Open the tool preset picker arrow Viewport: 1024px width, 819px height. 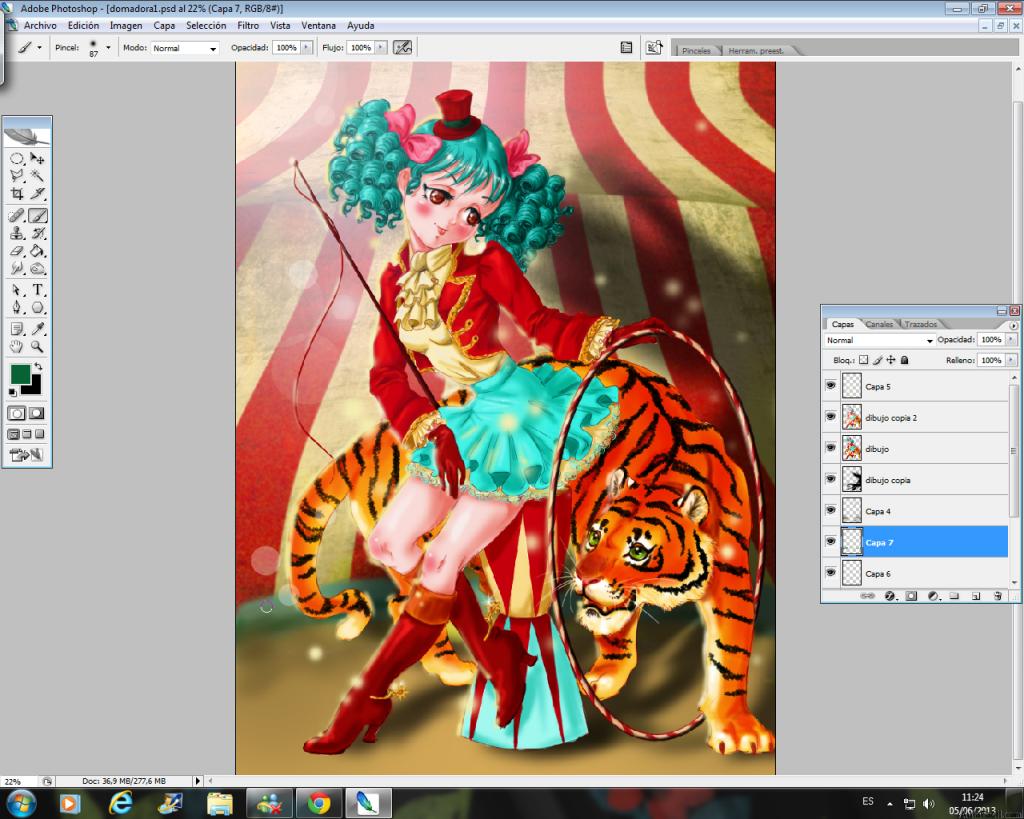pyautogui.click(x=39, y=48)
